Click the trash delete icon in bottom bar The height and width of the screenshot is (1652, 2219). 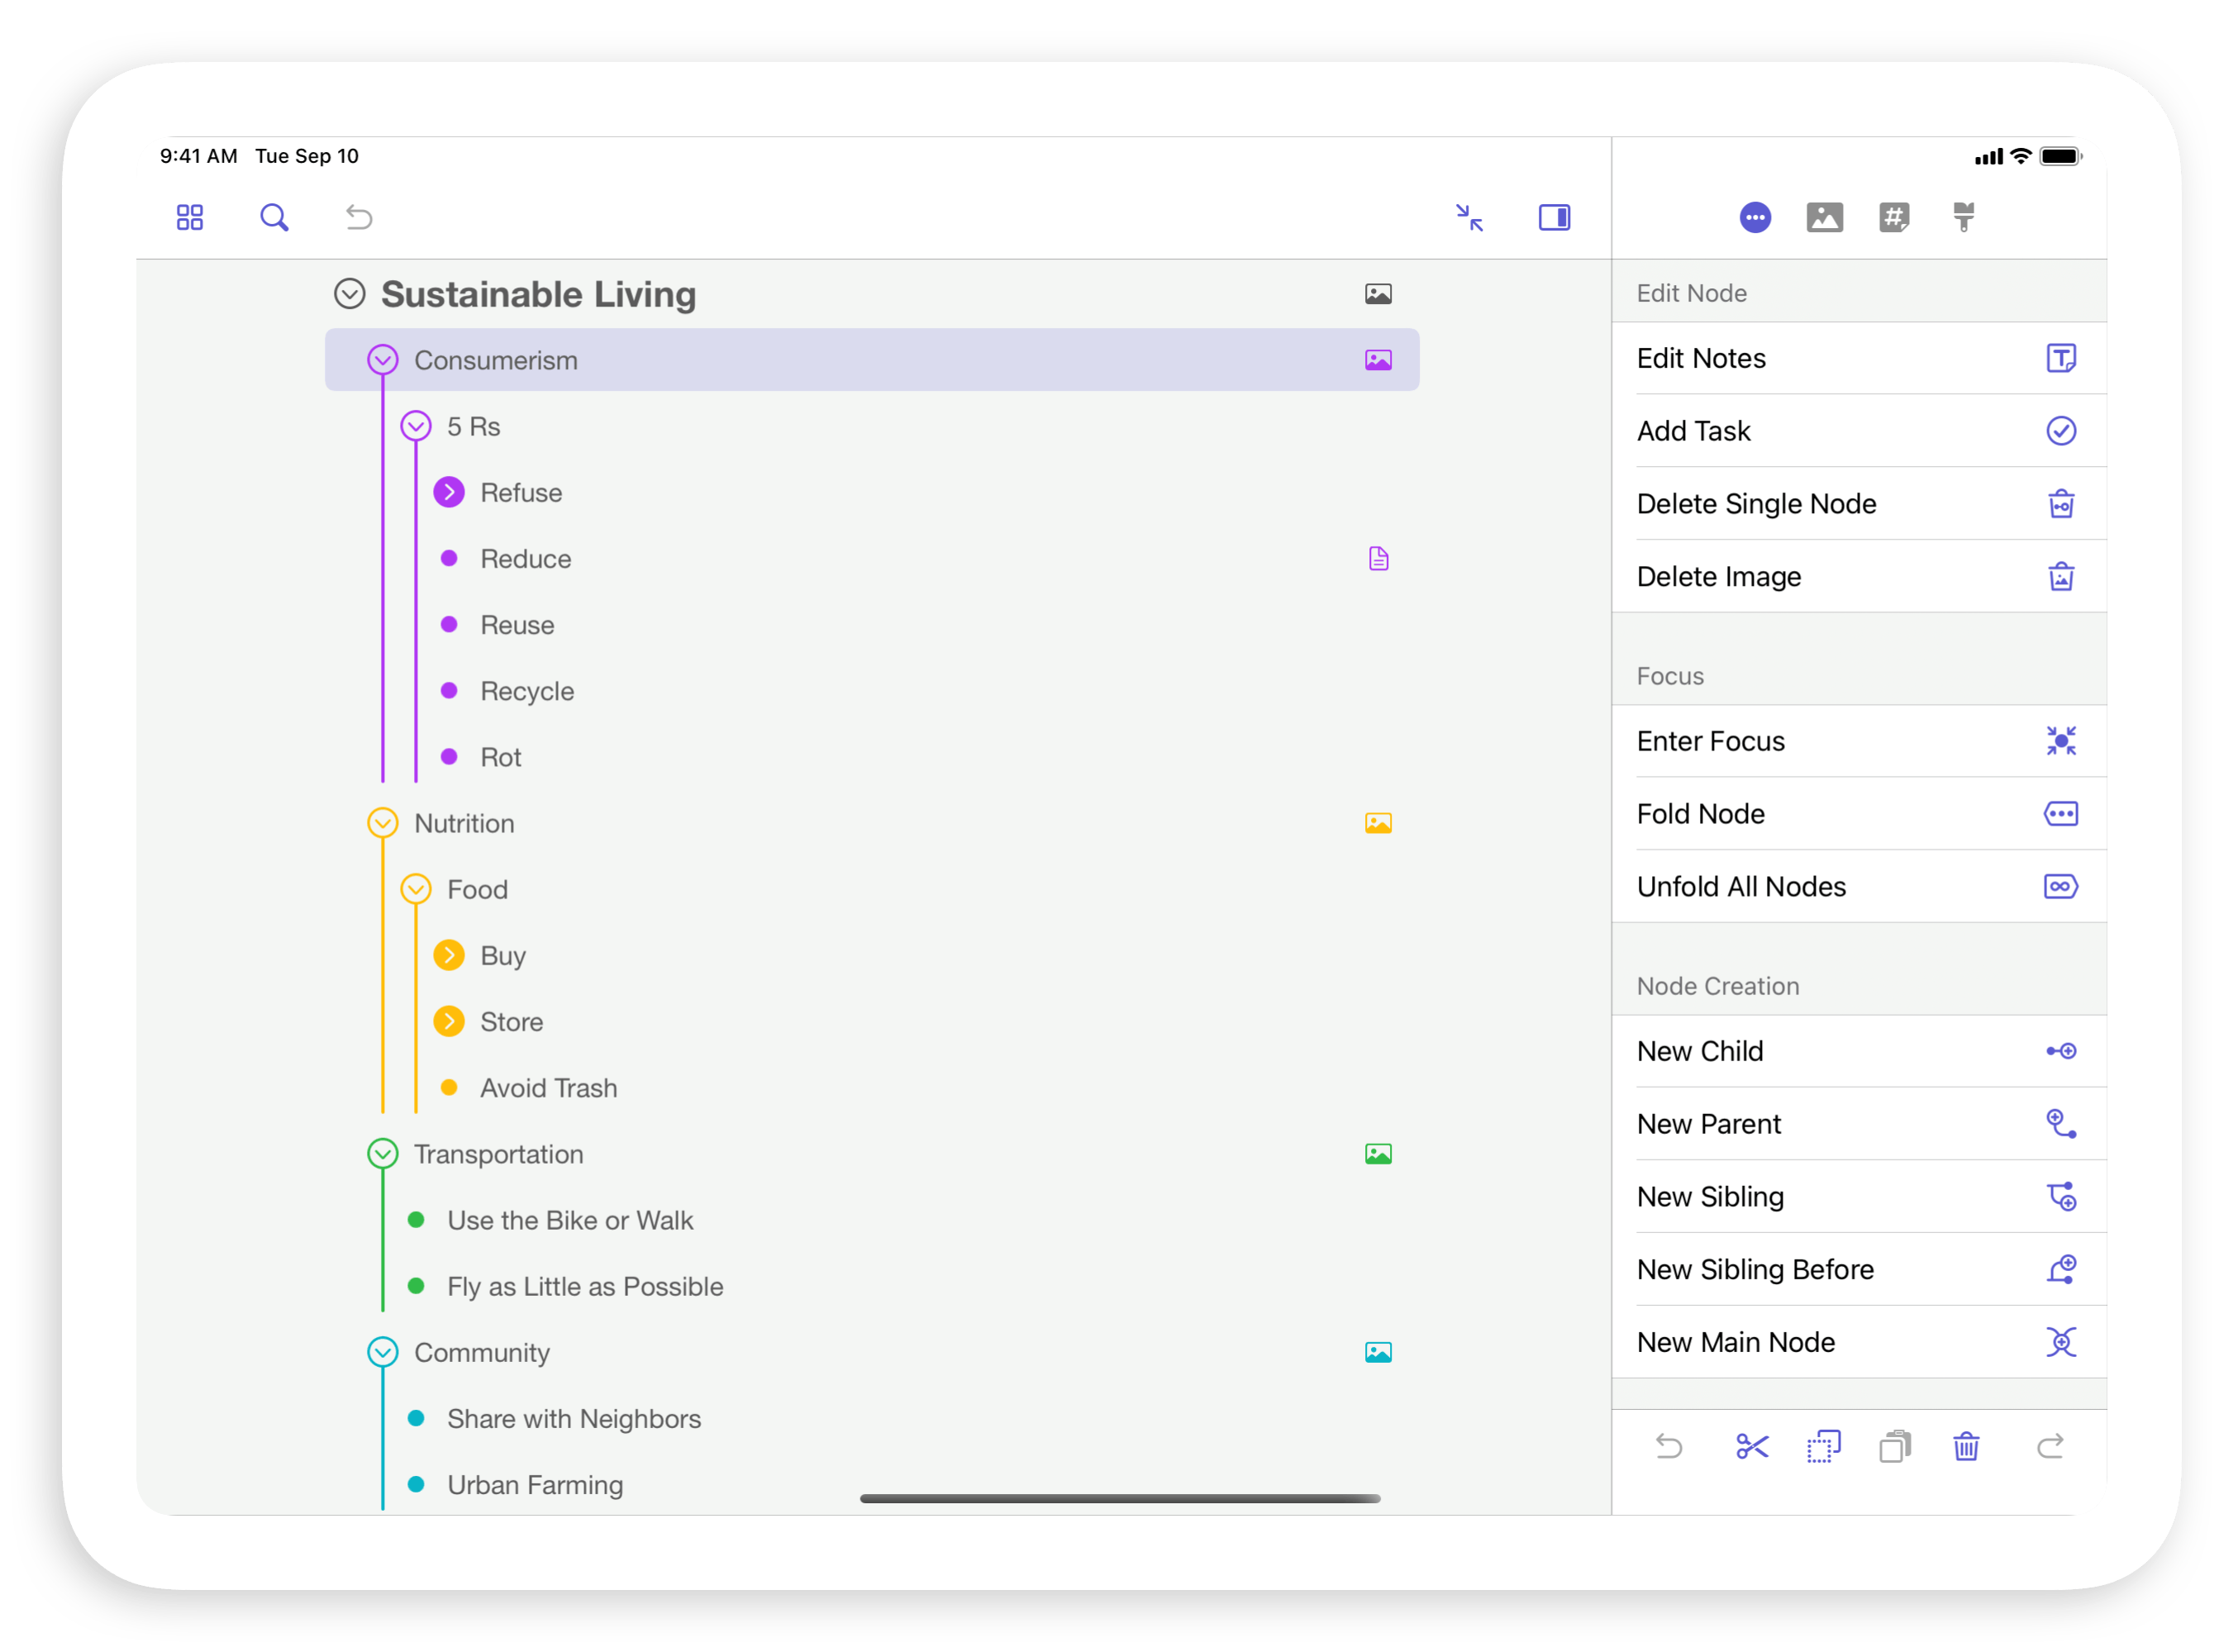pos(1966,1446)
